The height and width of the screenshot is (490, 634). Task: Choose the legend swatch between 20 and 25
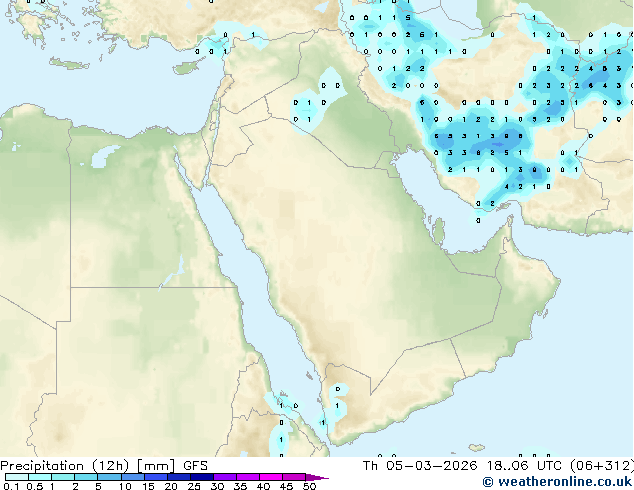tap(178, 477)
